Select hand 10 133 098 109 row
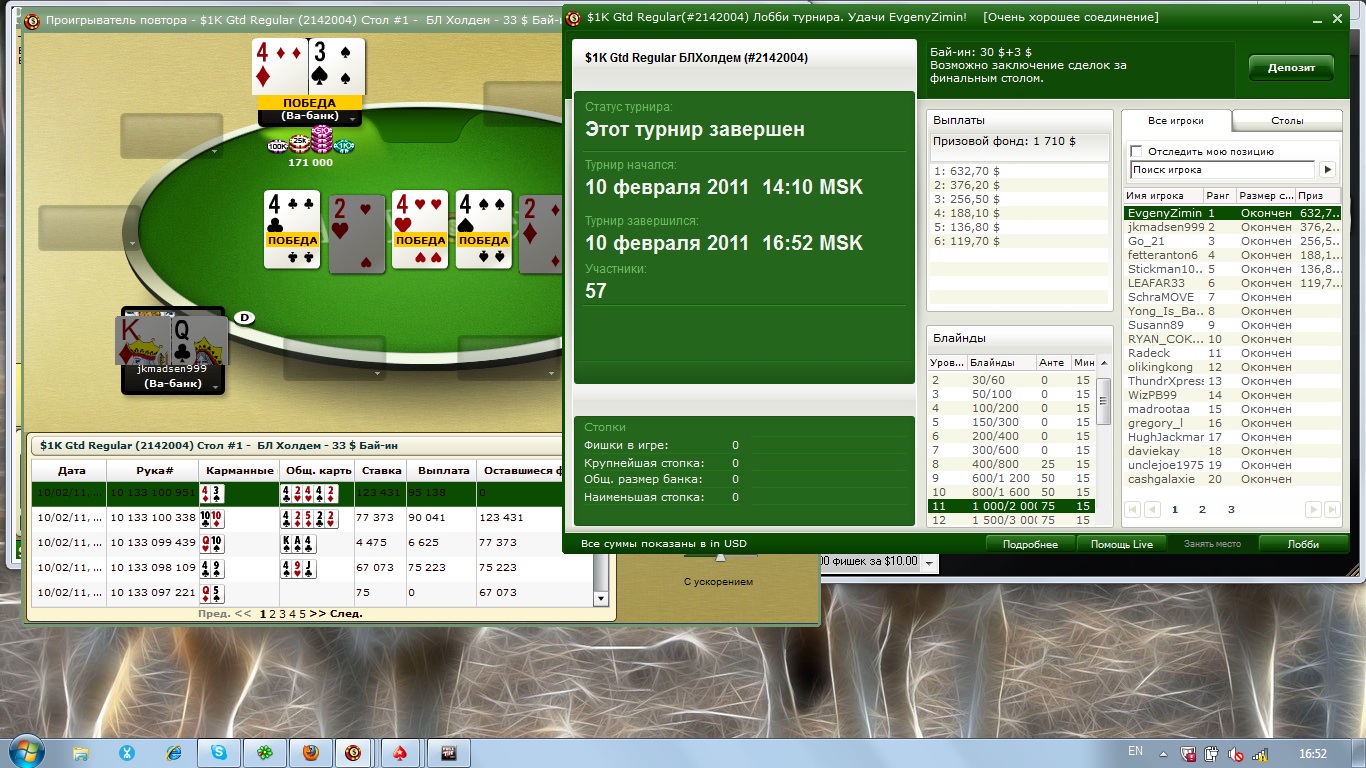The image size is (1366, 768). 312,568
